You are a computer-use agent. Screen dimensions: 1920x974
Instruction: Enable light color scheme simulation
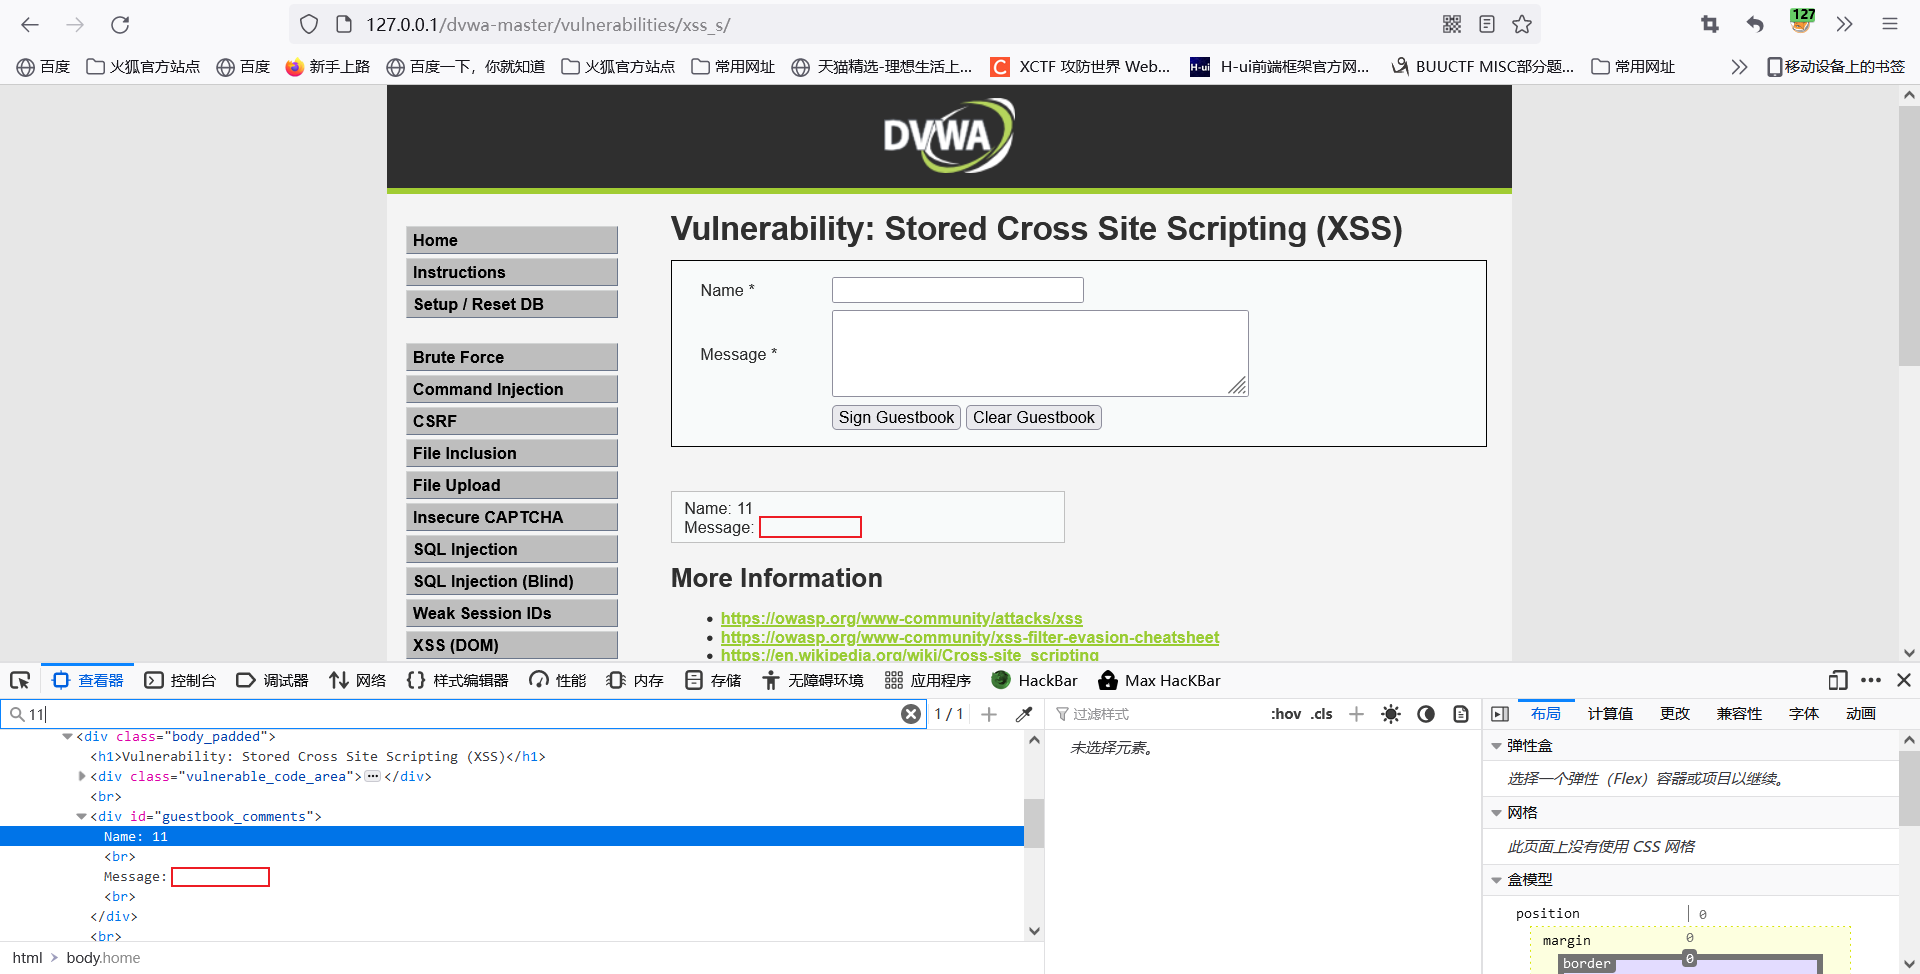tap(1391, 714)
